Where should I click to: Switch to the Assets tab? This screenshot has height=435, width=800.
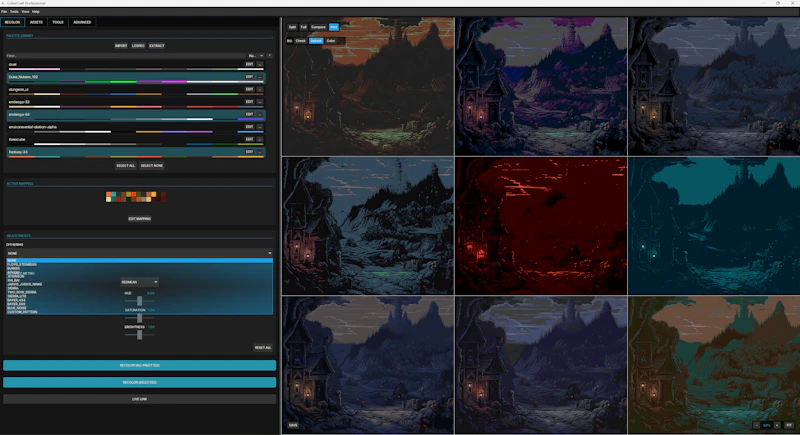click(36, 22)
